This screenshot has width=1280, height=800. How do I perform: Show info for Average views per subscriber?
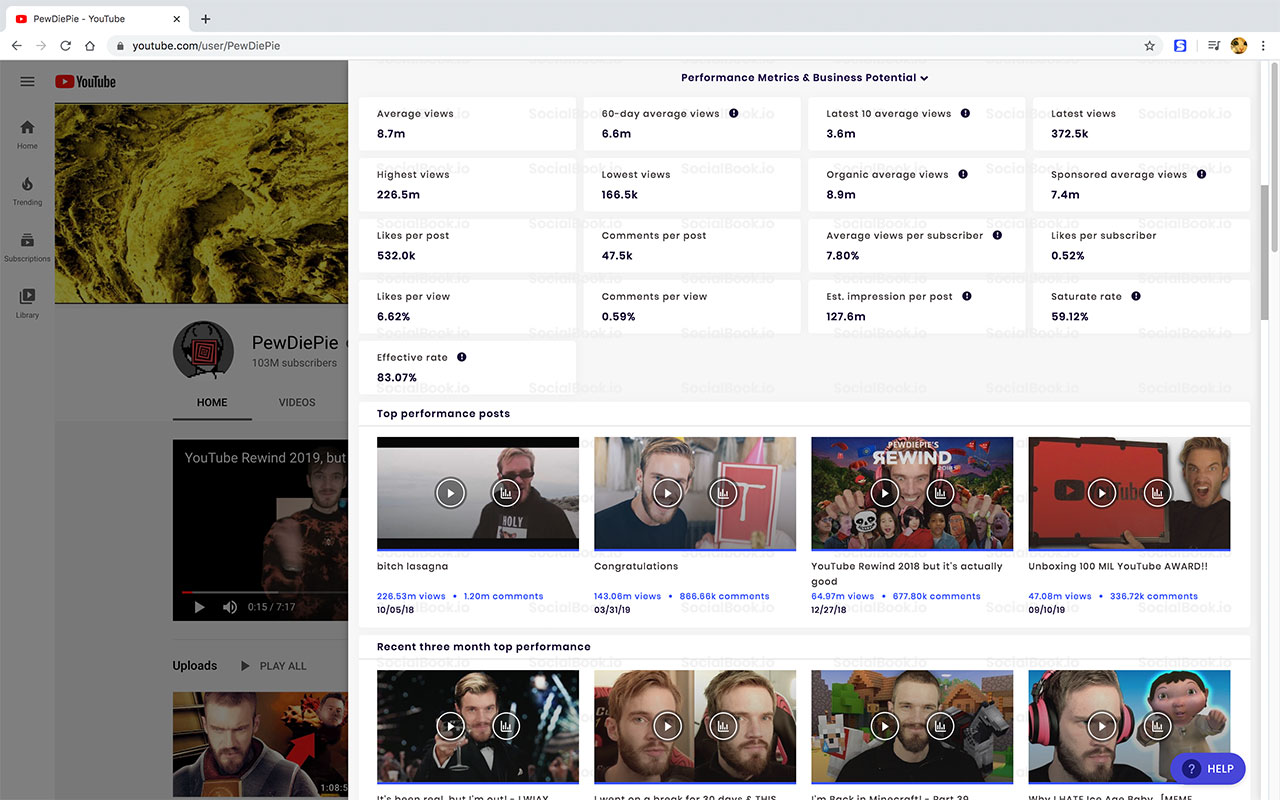[x=998, y=235]
